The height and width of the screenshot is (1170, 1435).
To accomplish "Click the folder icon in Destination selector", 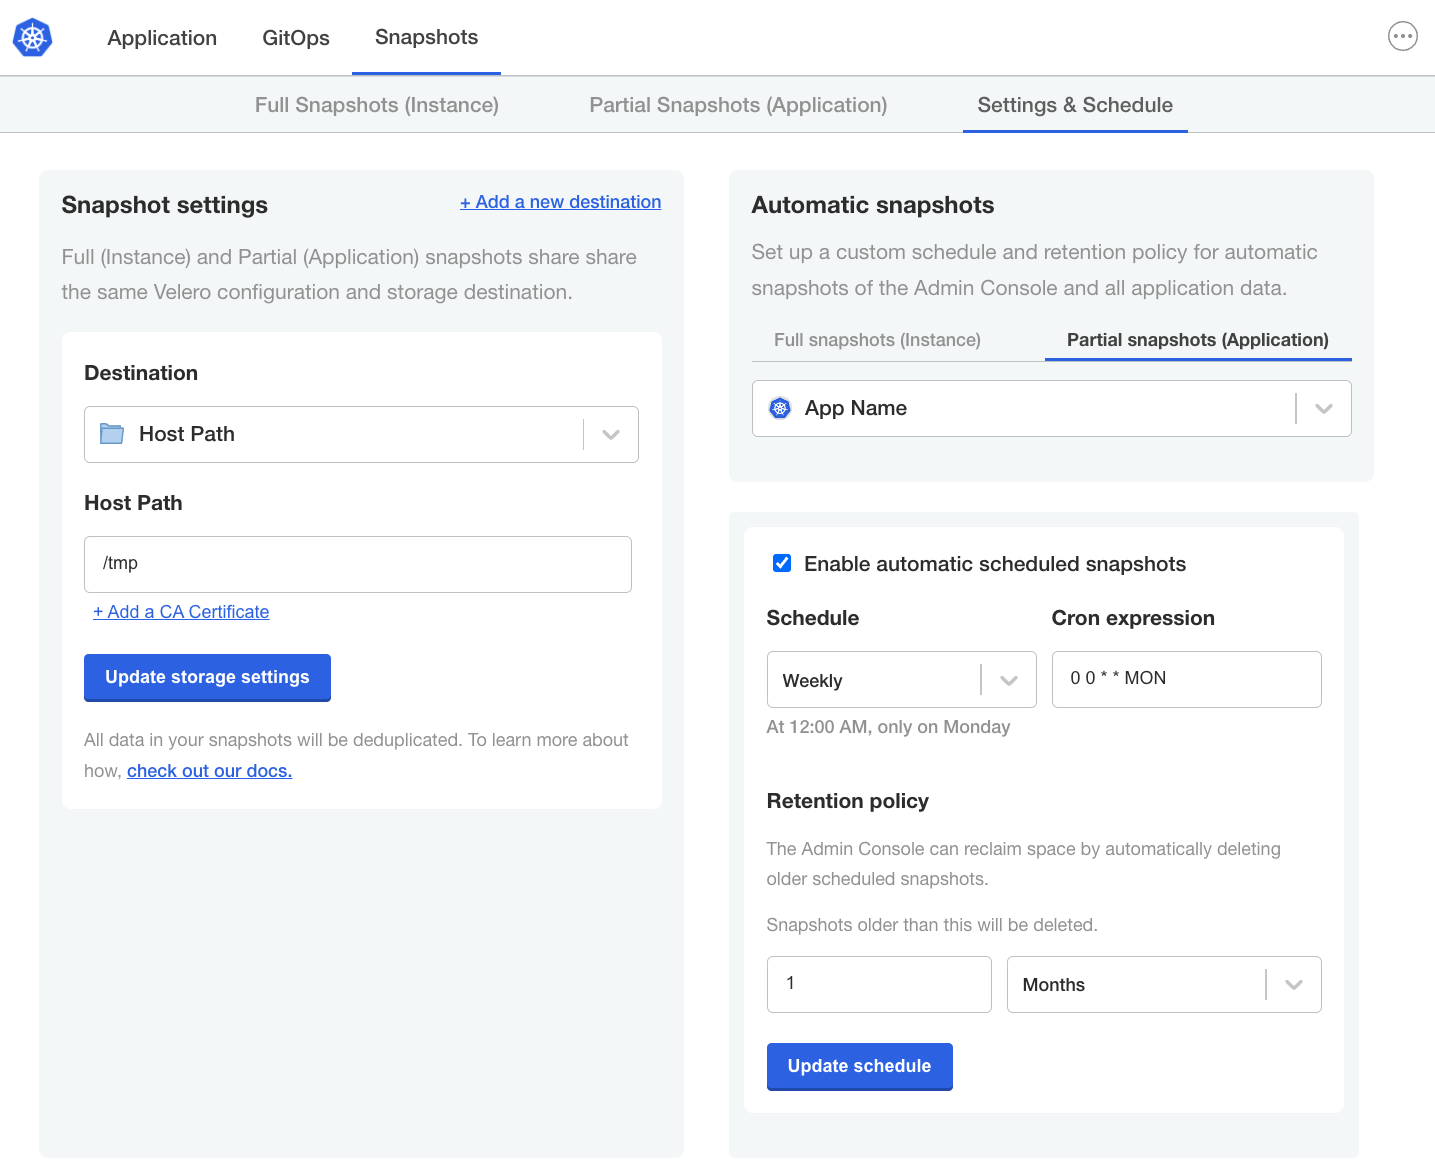I will [x=112, y=434].
